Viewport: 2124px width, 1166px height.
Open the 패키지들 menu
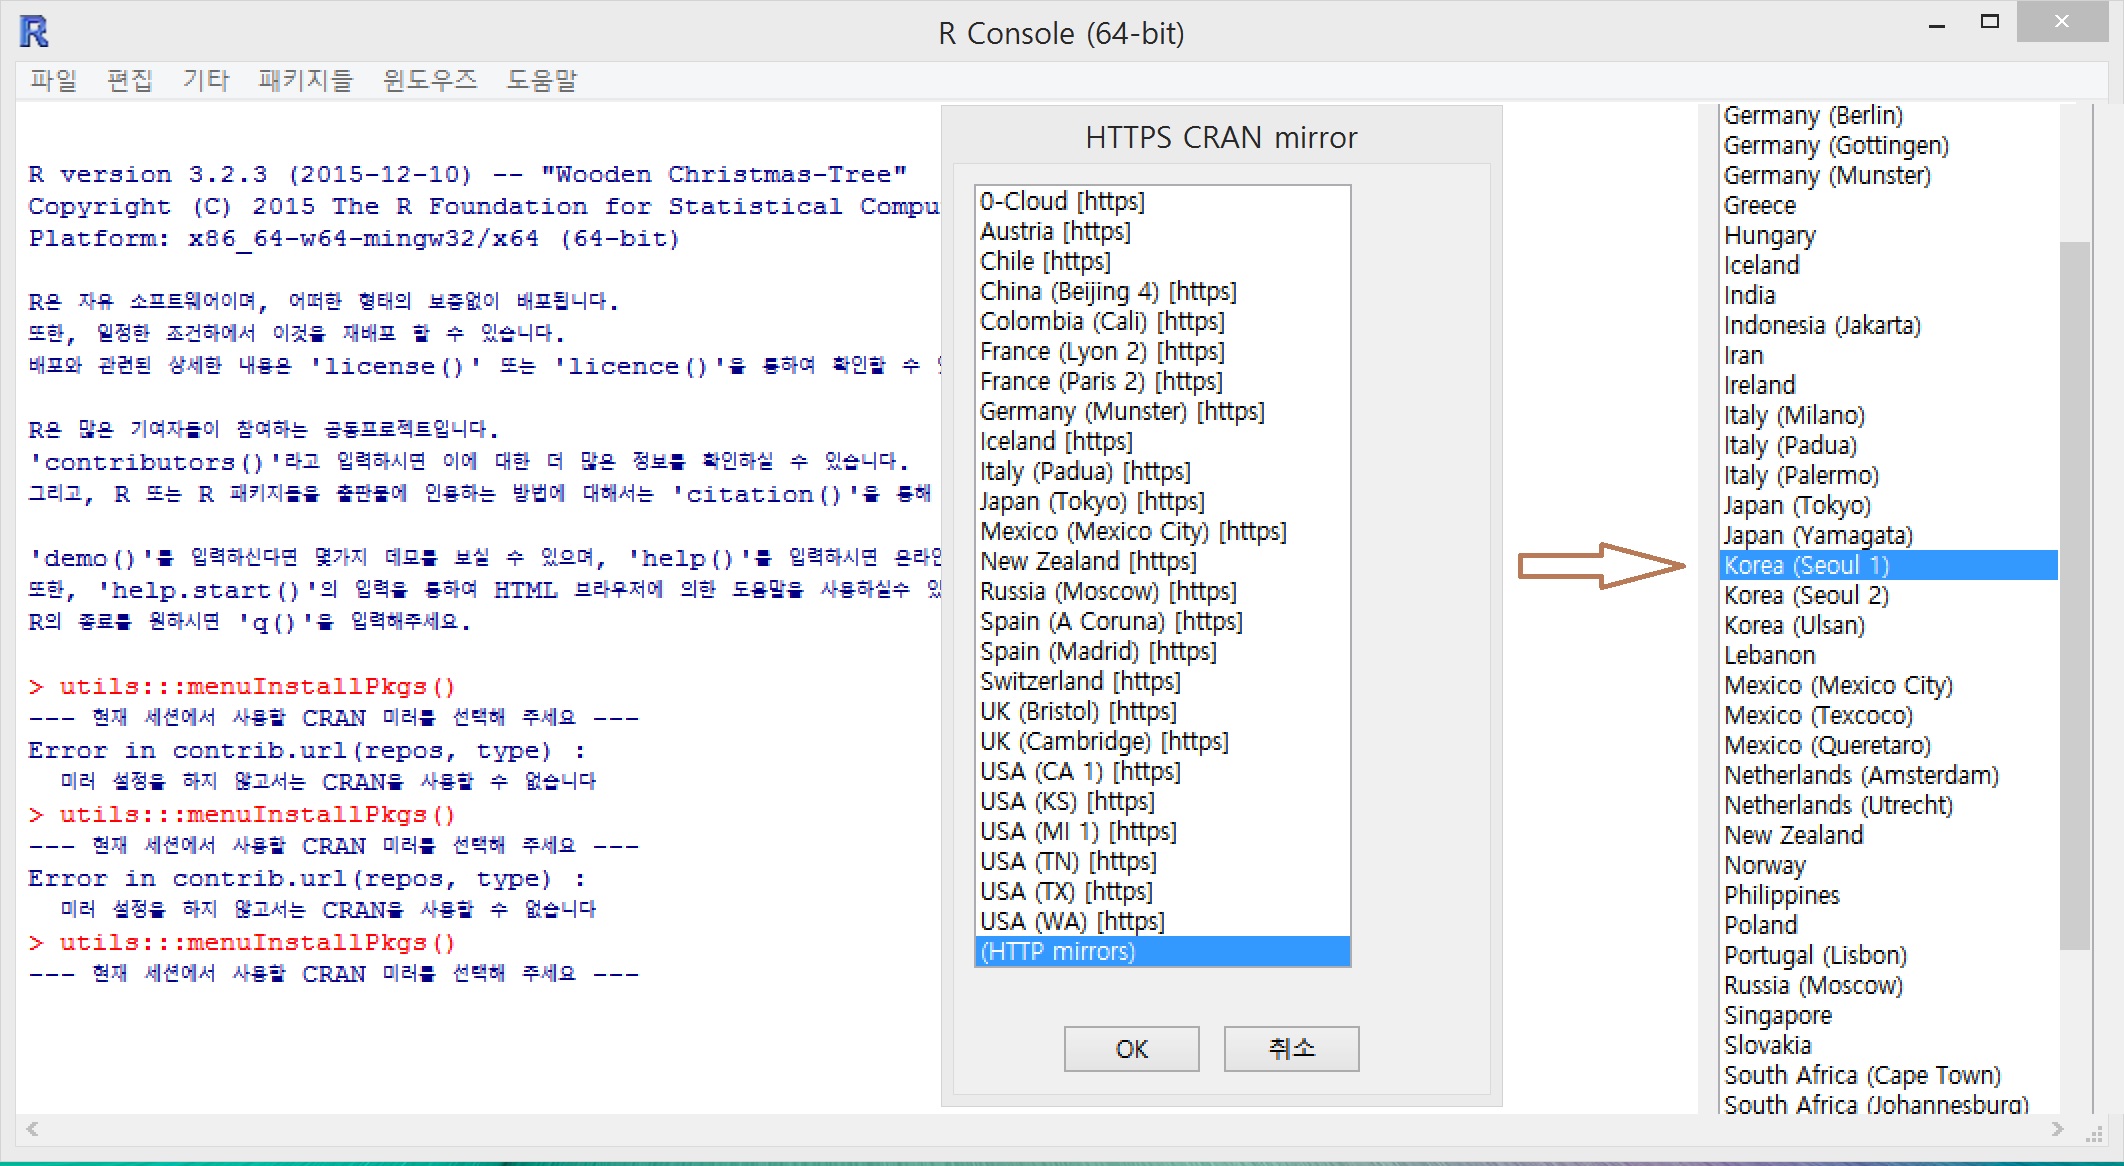coord(306,80)
